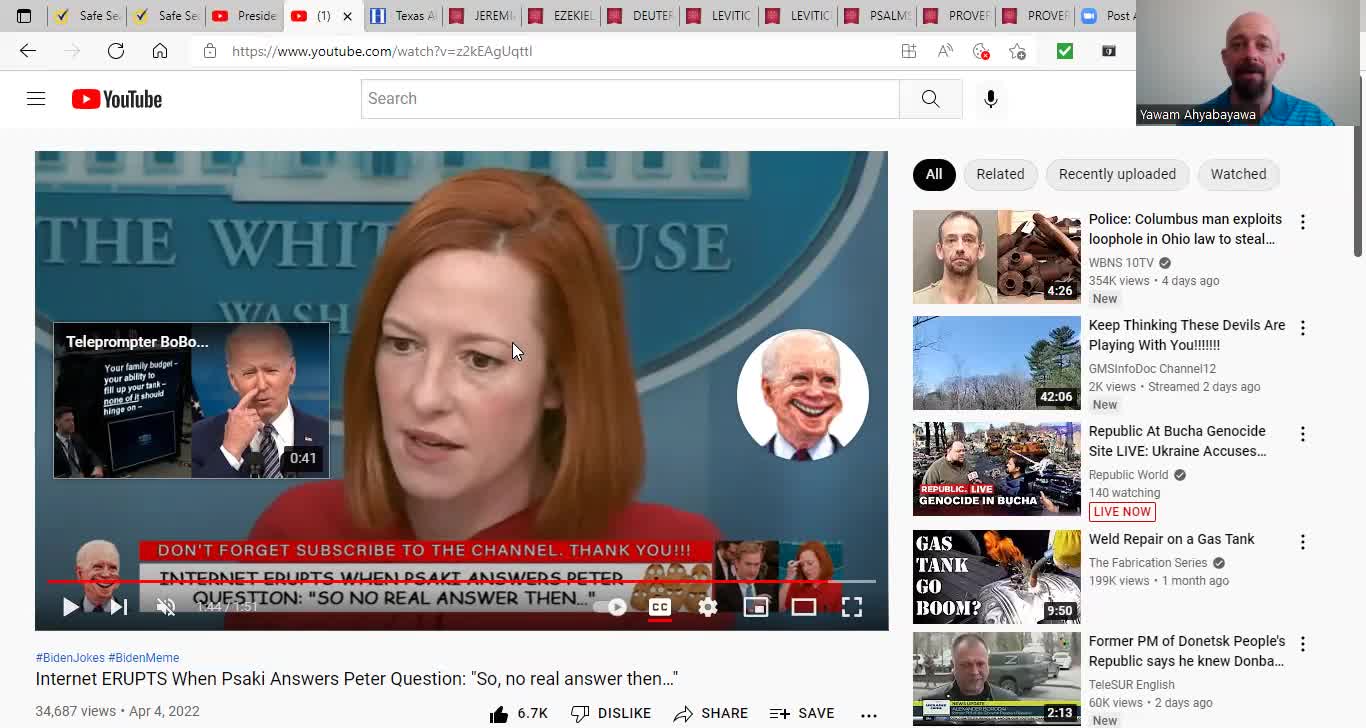The height and width of the screenshot is (728, 1366).
Task: Click in the YouTube search field
Action: [x=630, y=99]
